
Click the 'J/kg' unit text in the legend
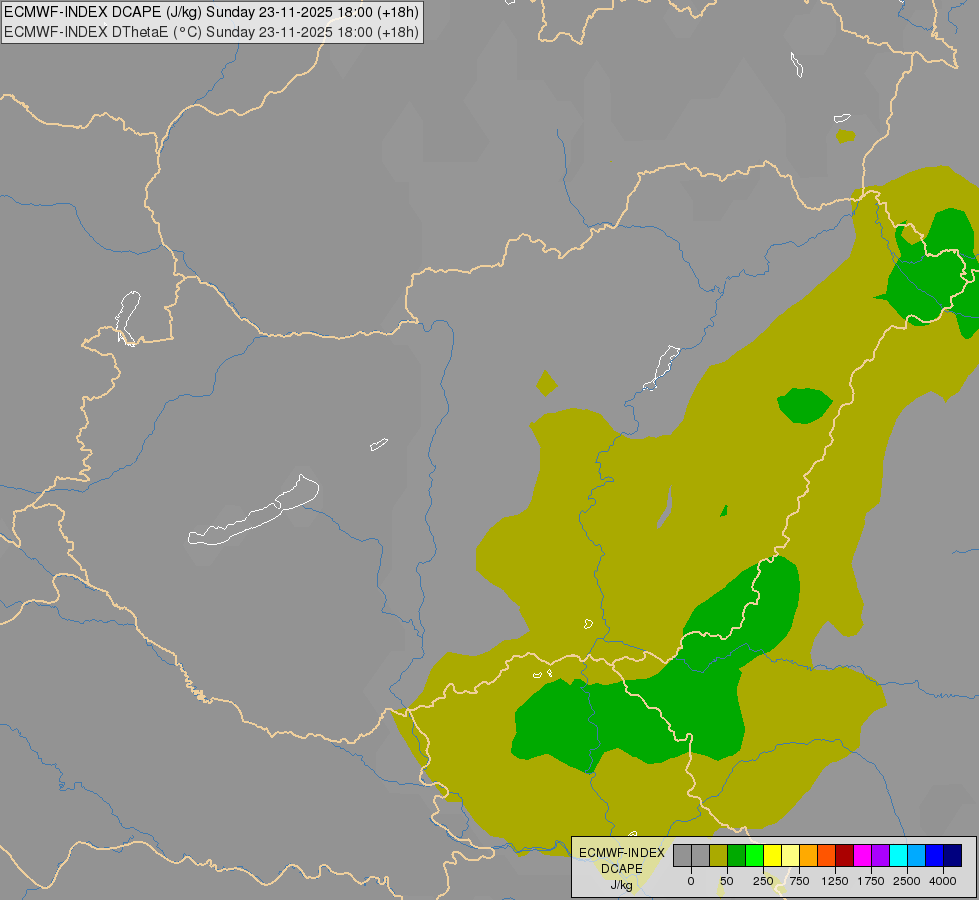coord(622,885)
